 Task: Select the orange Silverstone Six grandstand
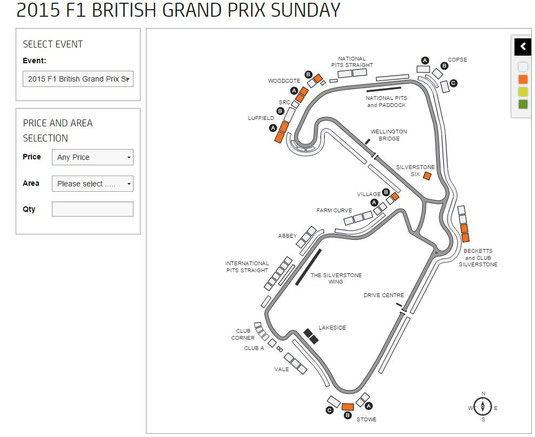(427, 176)
